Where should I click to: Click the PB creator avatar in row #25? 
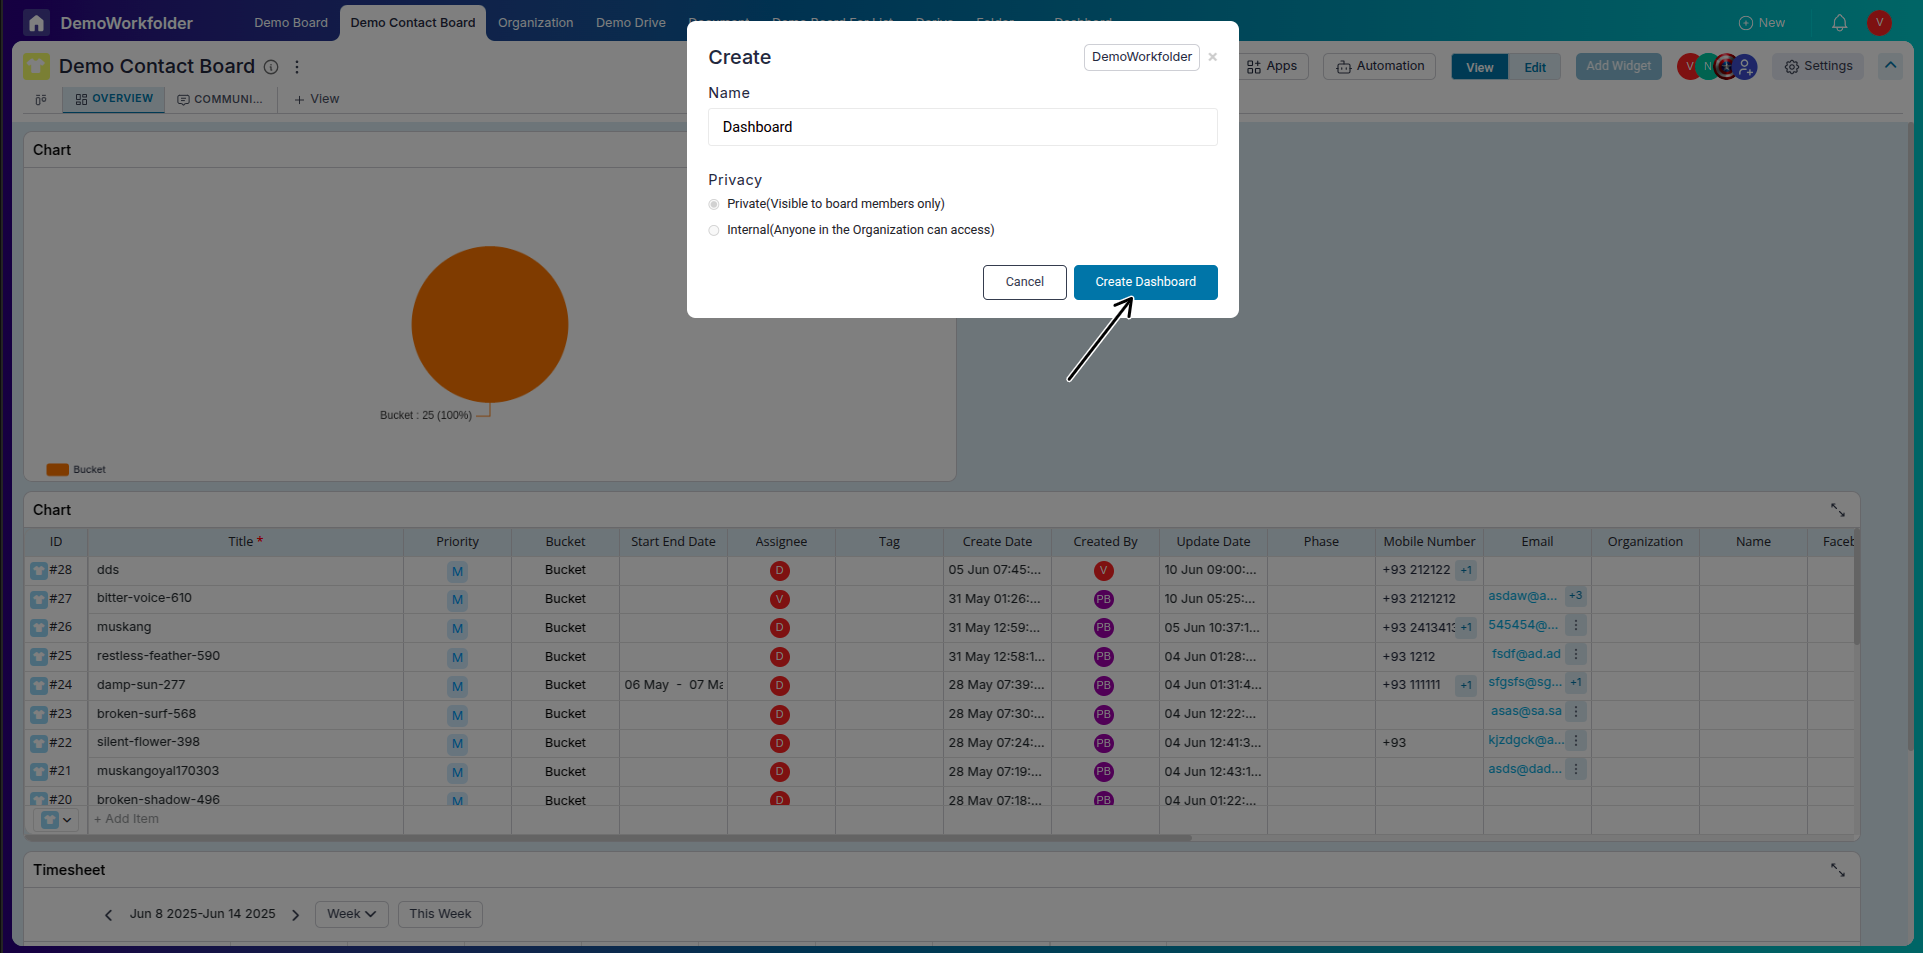tap(1104, 657)
